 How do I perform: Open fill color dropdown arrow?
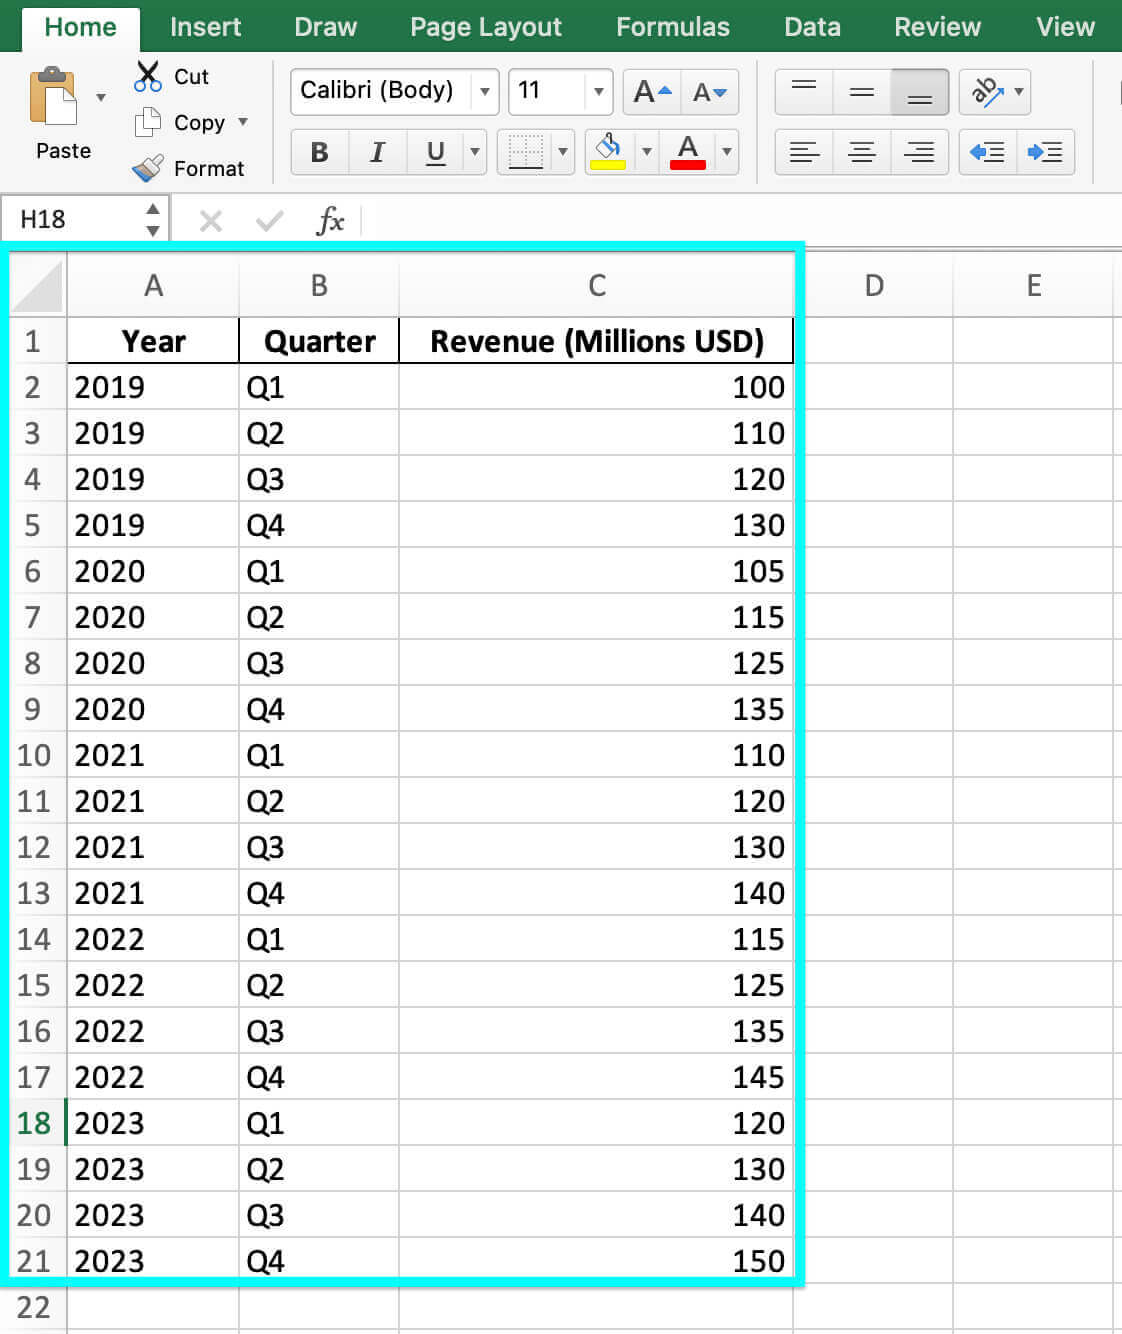tap(646, 152)
